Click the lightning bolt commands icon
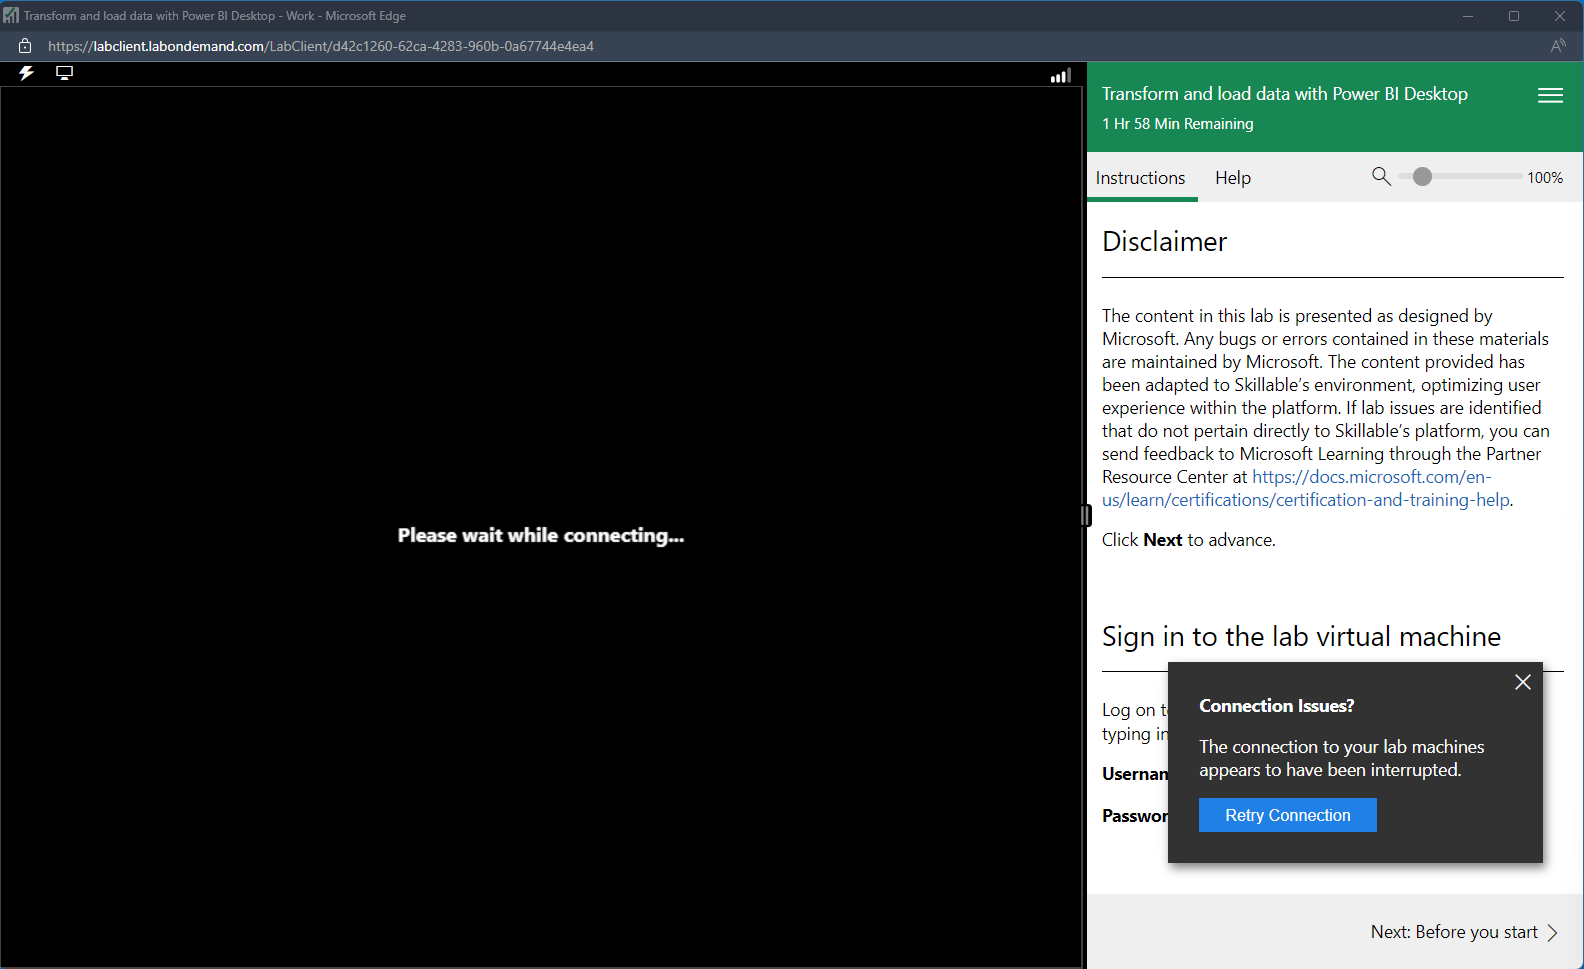This screenshot has width=1584, height=969. click(x=26, y=73)
